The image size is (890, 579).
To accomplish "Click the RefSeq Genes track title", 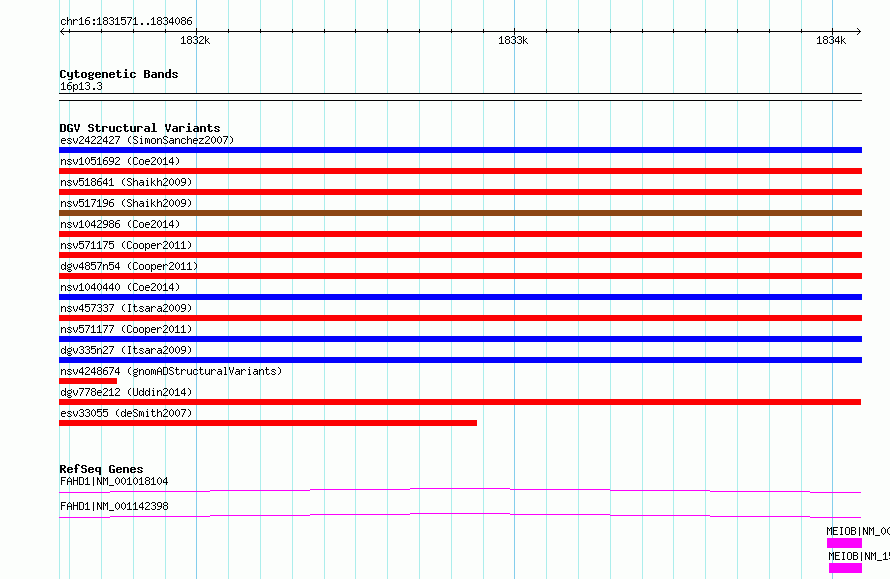I will click(101, 469).
